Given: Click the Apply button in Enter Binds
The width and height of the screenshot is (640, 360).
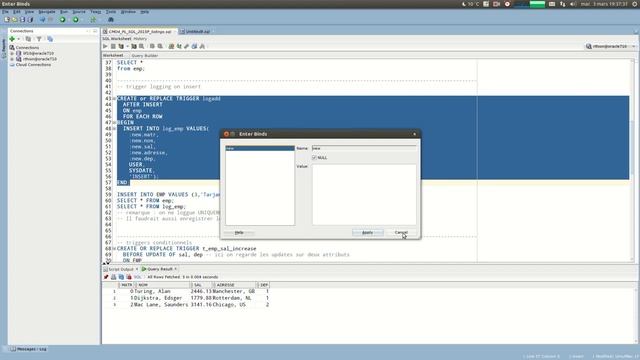Looking at the screenshot, I should tap(367, 233).
